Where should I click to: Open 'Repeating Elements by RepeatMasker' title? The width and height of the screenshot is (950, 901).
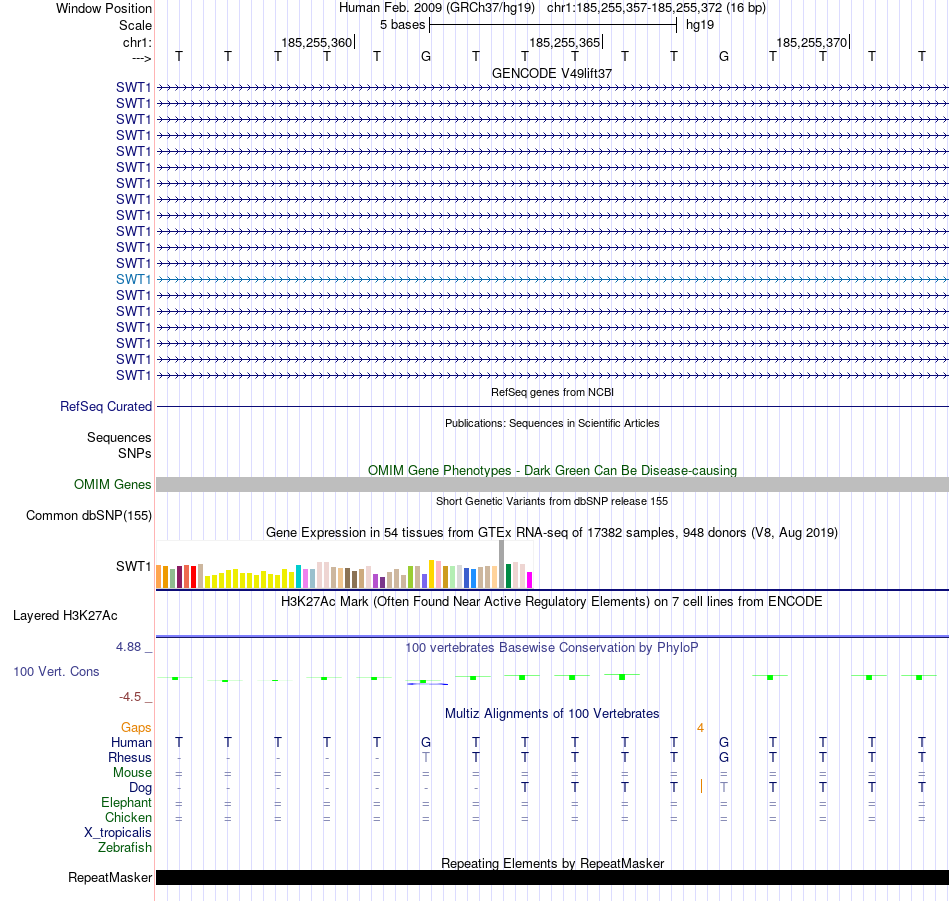[x=552, y=863]
